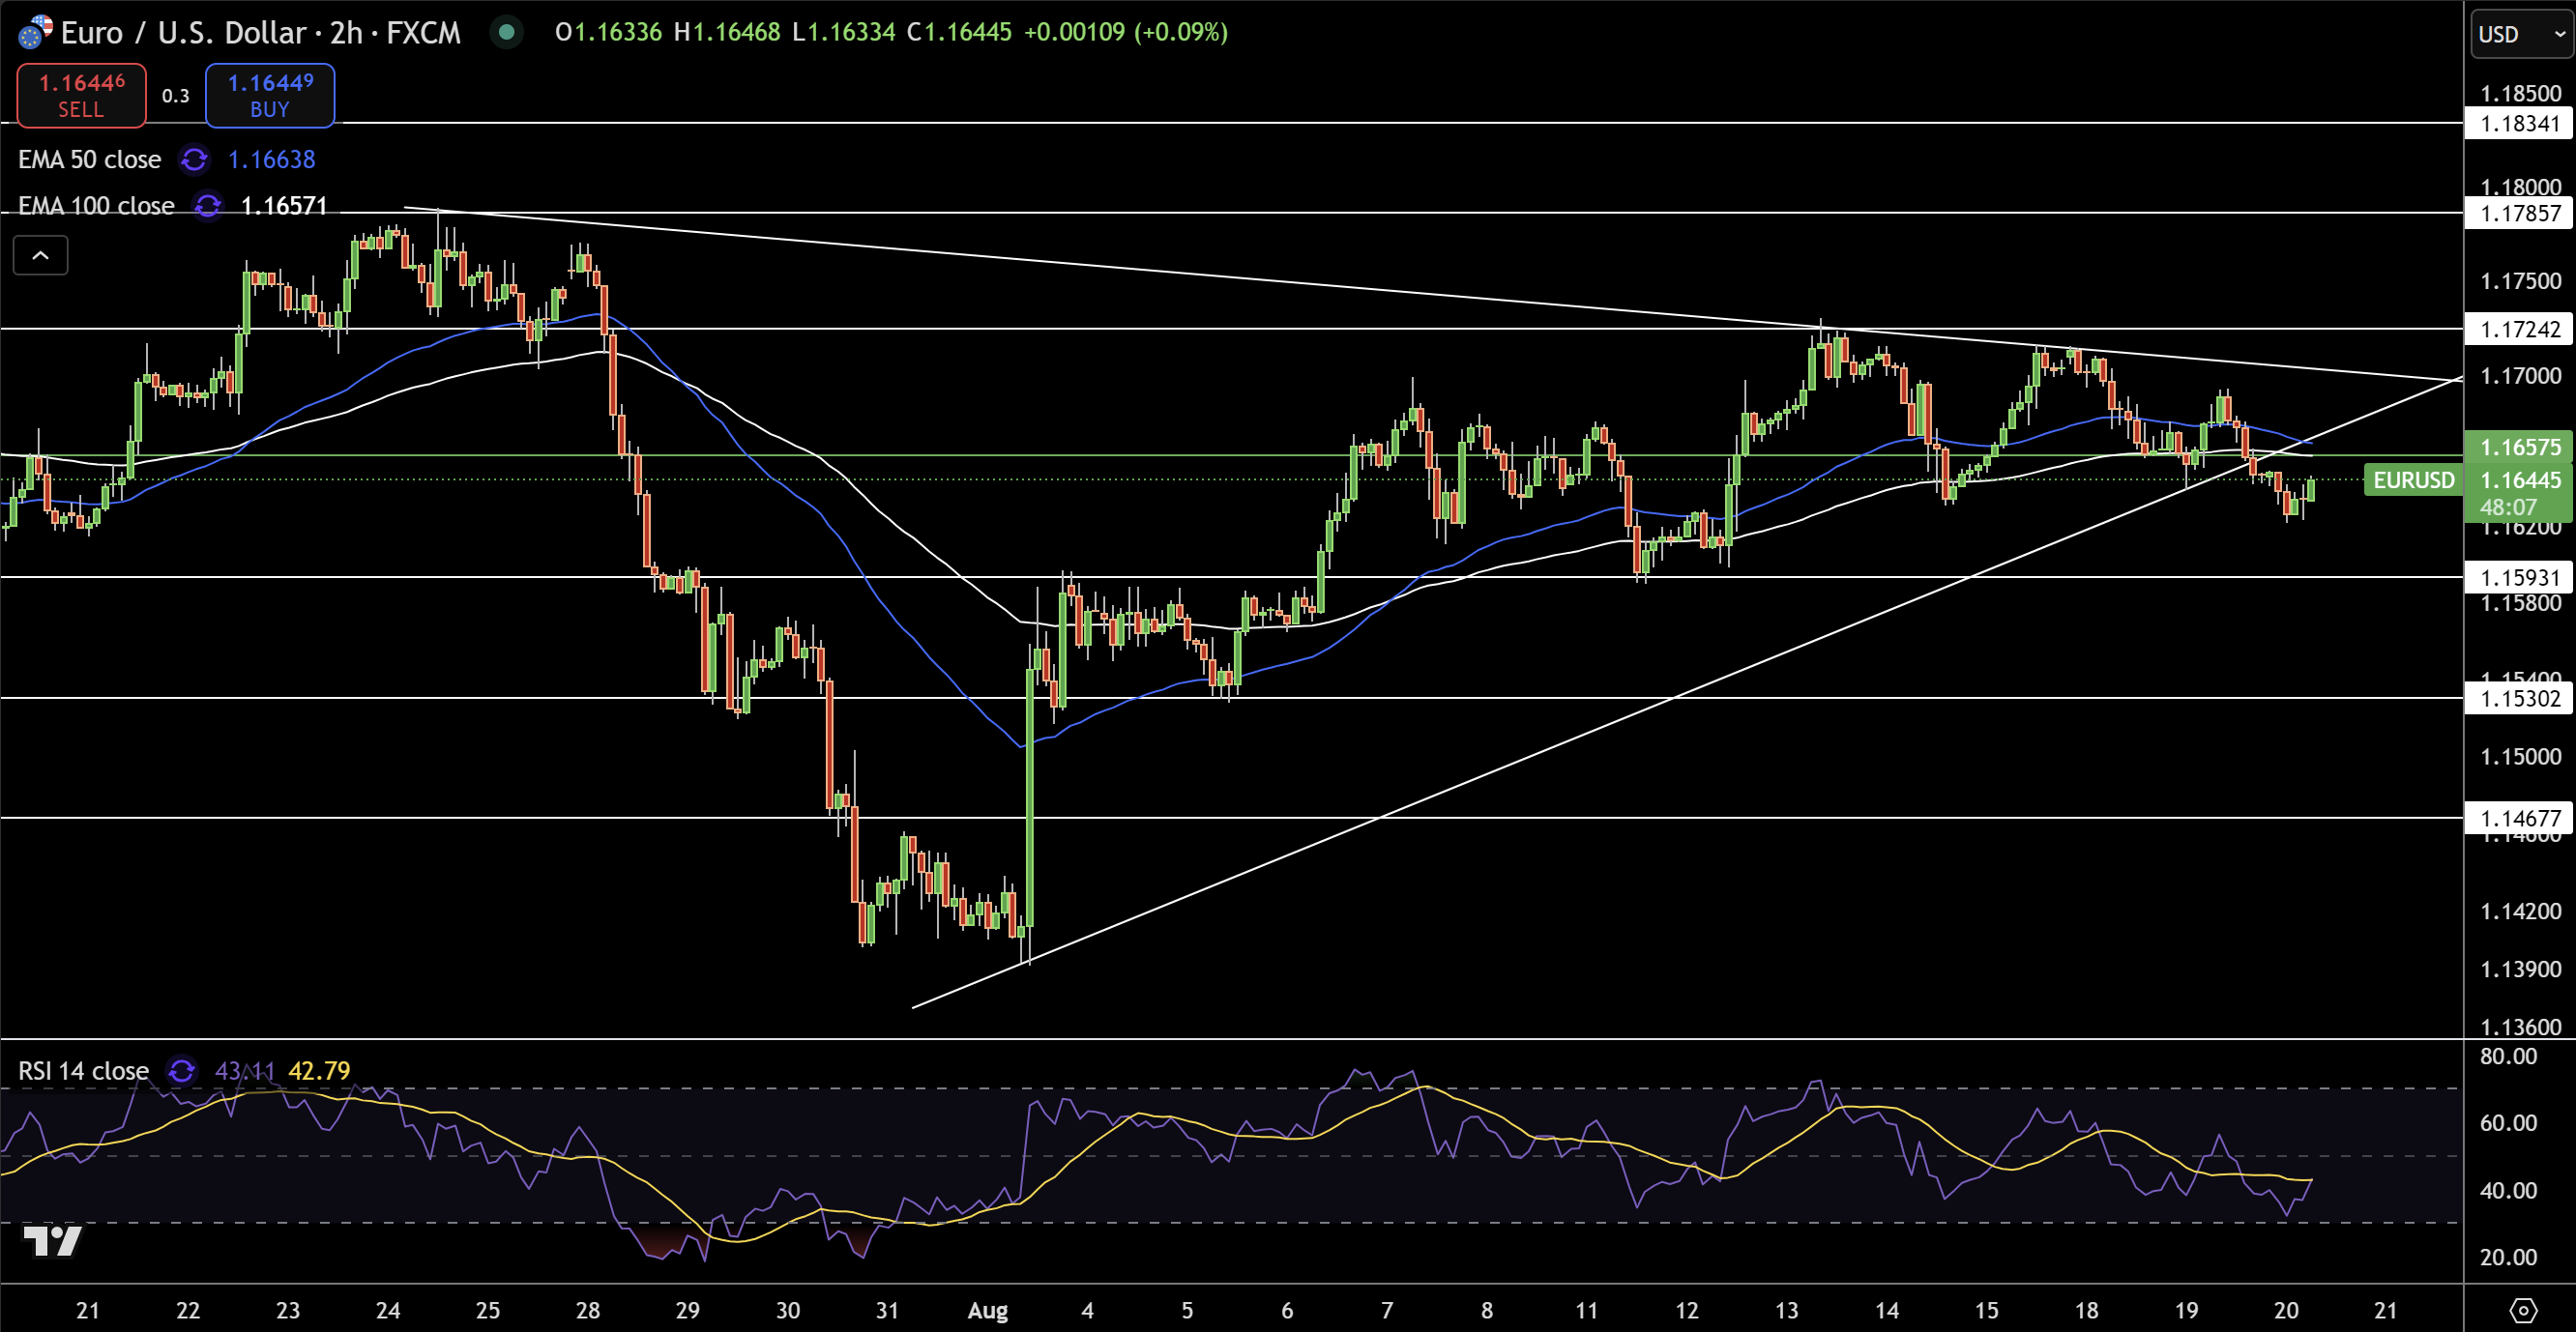Open the USD currency dropdown
The image size is (2576, 1332).
coord(2522,34)
